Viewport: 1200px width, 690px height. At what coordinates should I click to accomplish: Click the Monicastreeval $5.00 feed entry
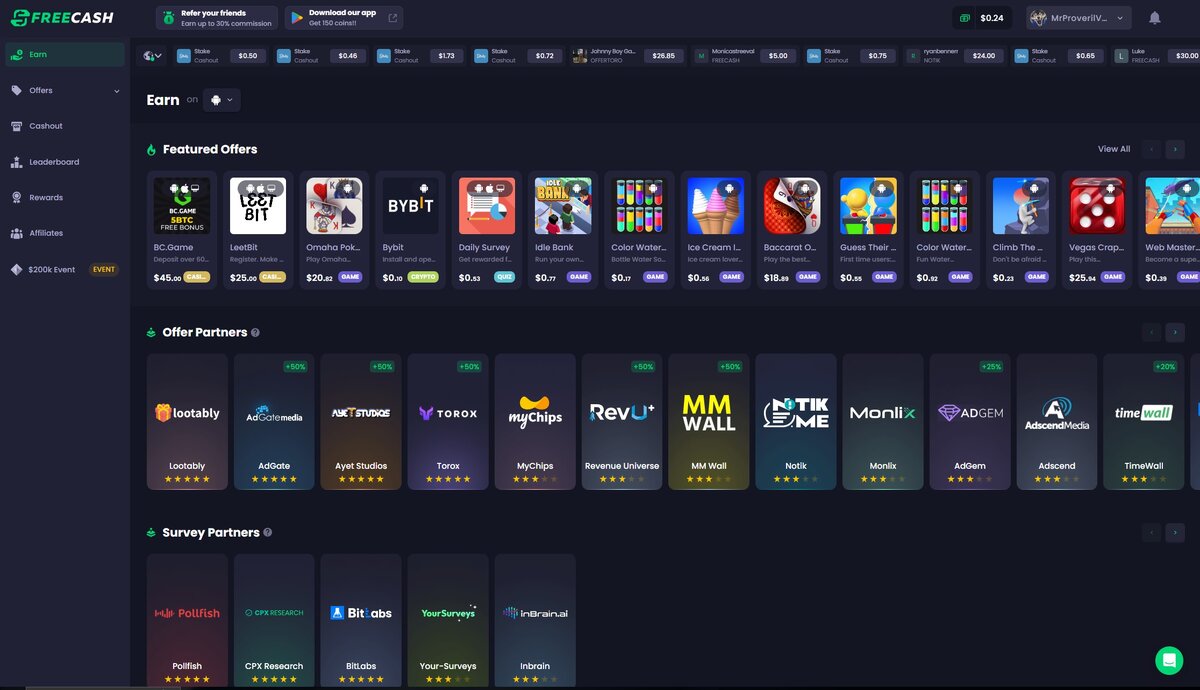pyautogui.click(x=746, y=56)
